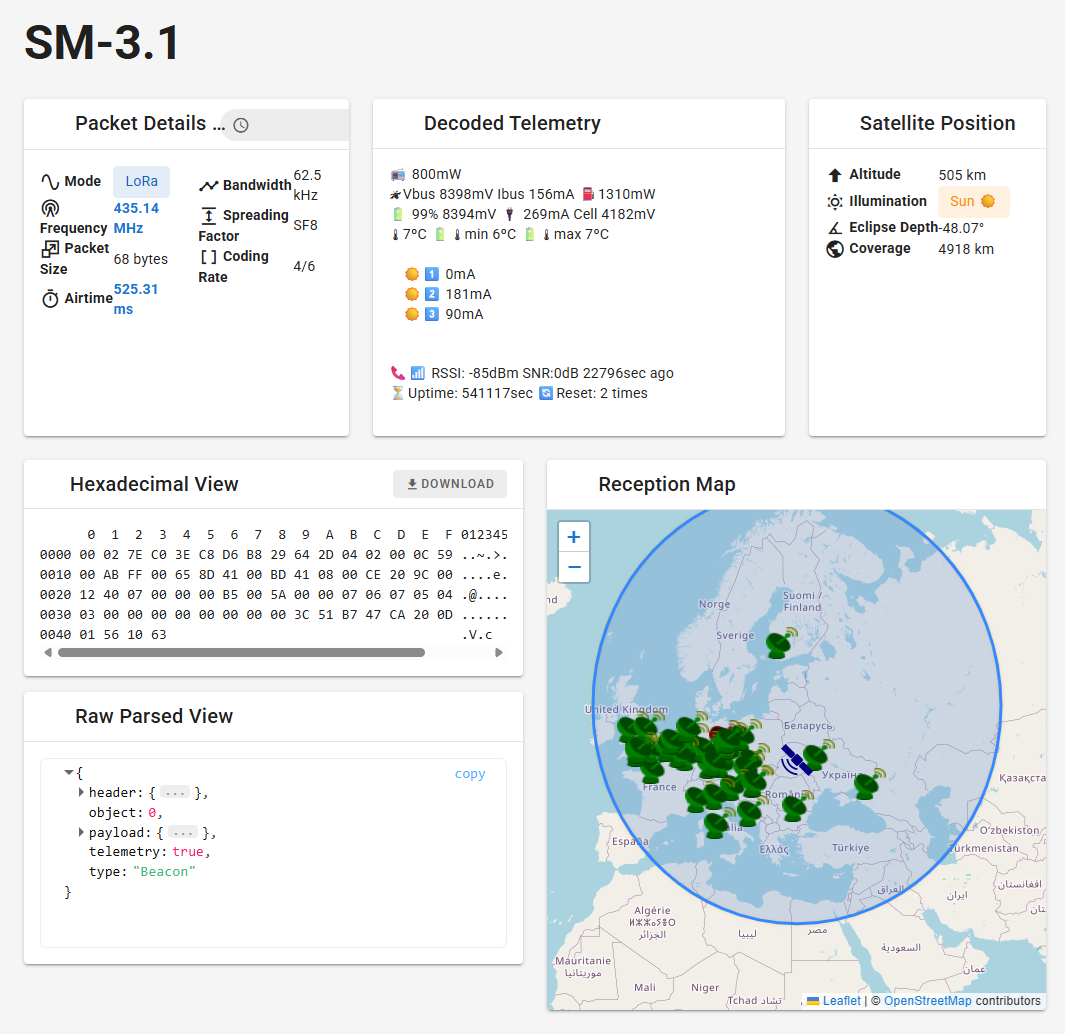Click the copy link in Raw Parsed View
The image size is (1065, 1034).
(470, 773)
